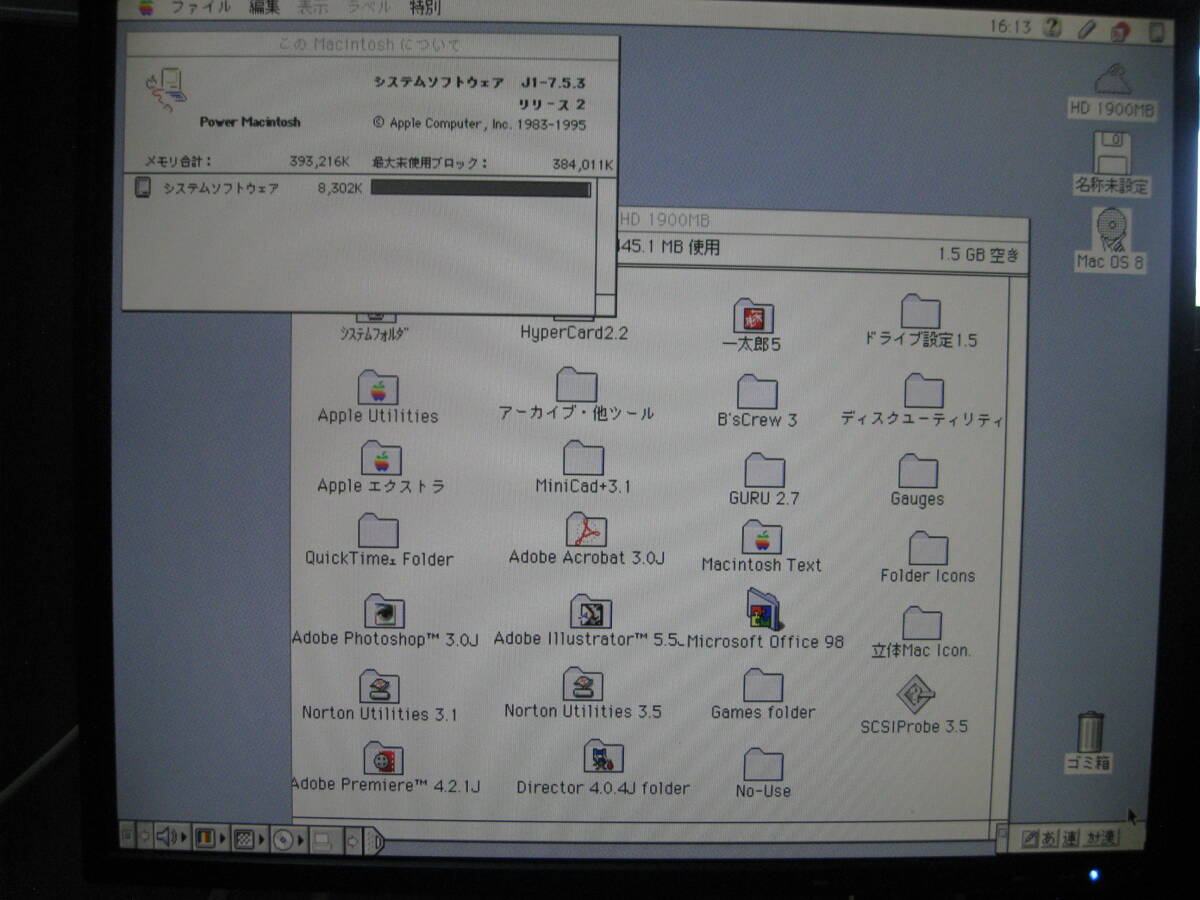Click the システムフォルダ label in HD window
Image resolution: width=1200 pixels, height=900 pixels.
pos(375,334)
